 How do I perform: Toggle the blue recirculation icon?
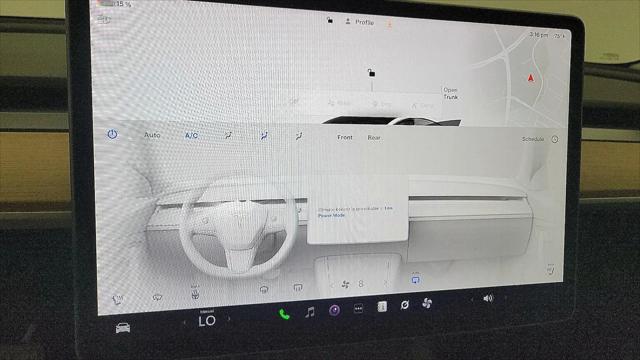click(416, 280)
